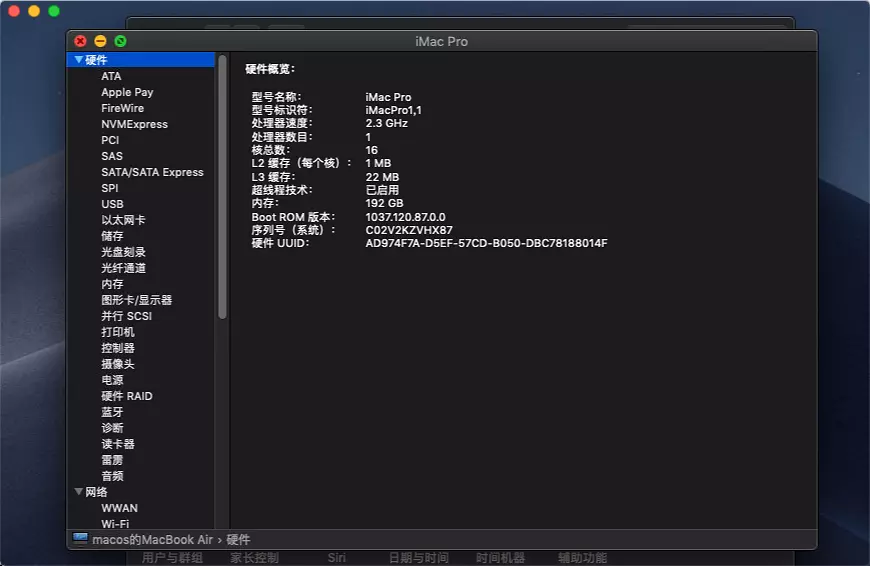Collapse the 网络 section triangle
870x566 pixels.
tap(79, 492)
